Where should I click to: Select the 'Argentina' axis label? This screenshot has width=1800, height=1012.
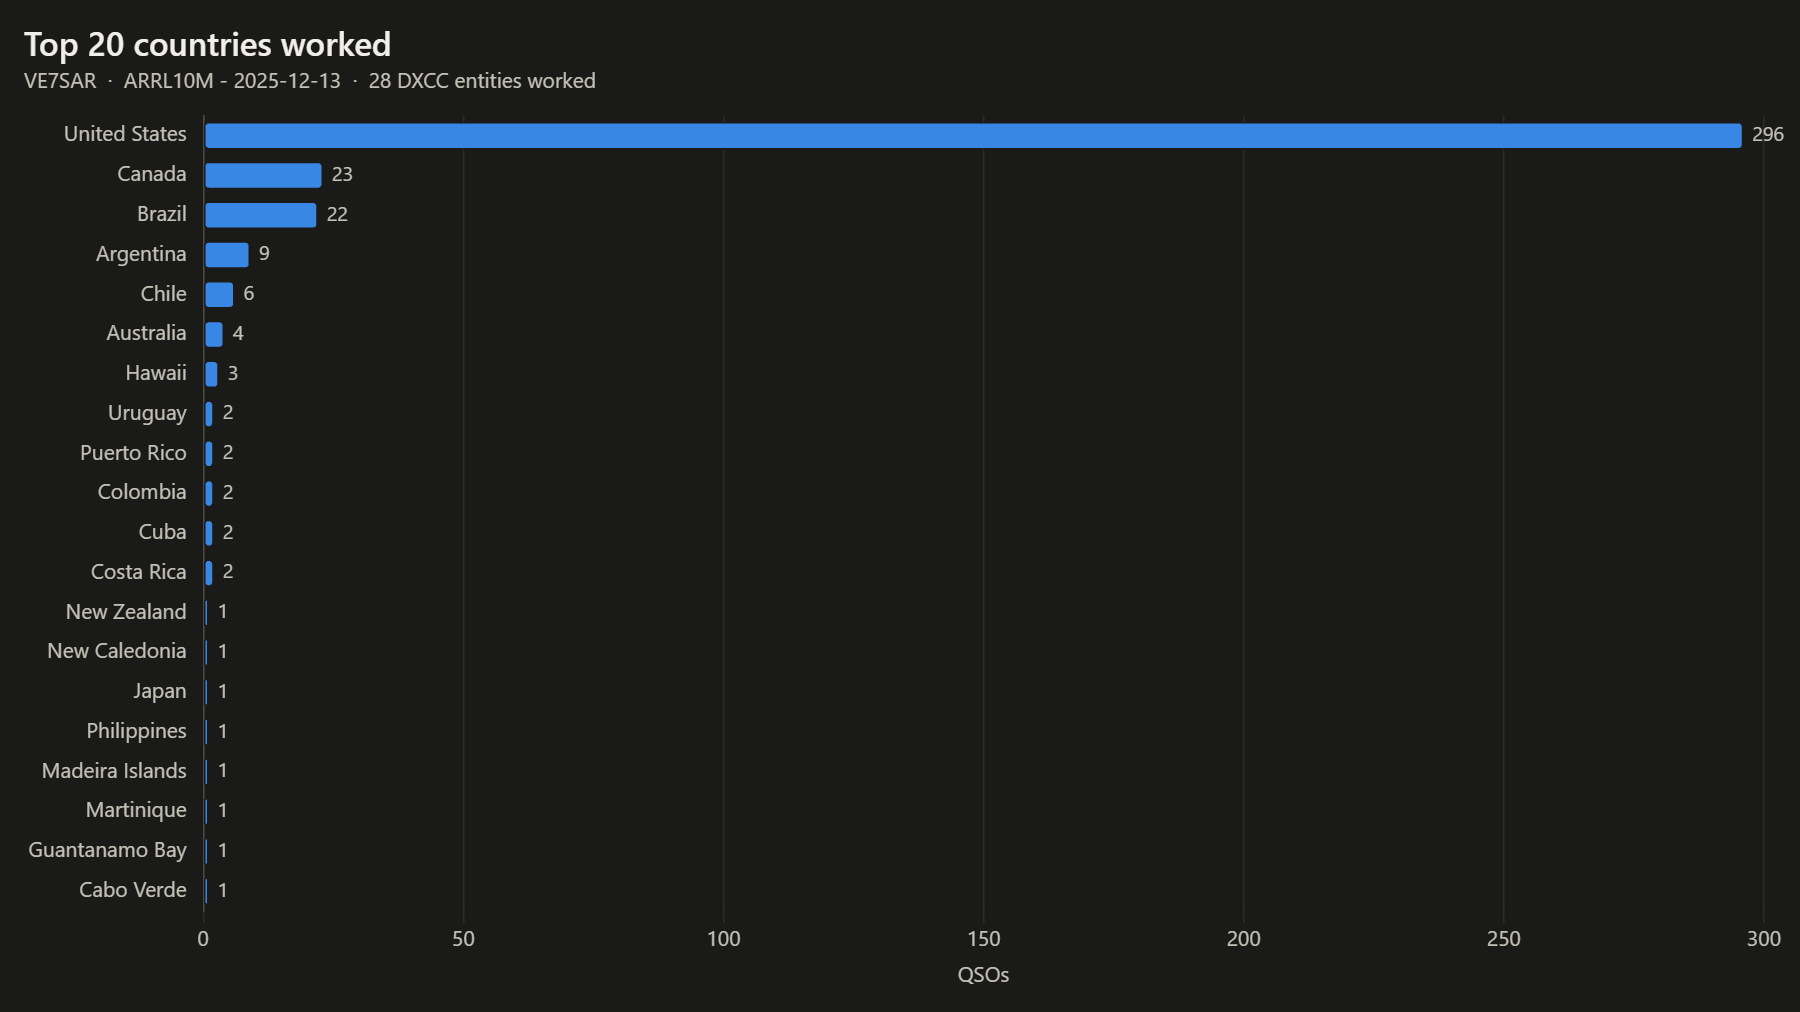click(x=141, y=254)
